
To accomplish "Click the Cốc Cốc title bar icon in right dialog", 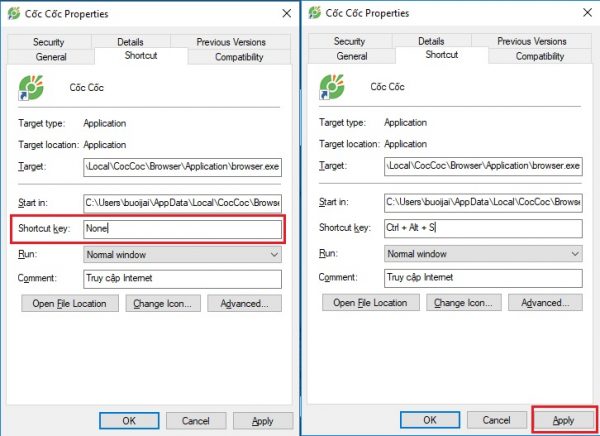I will click(315, 13).
